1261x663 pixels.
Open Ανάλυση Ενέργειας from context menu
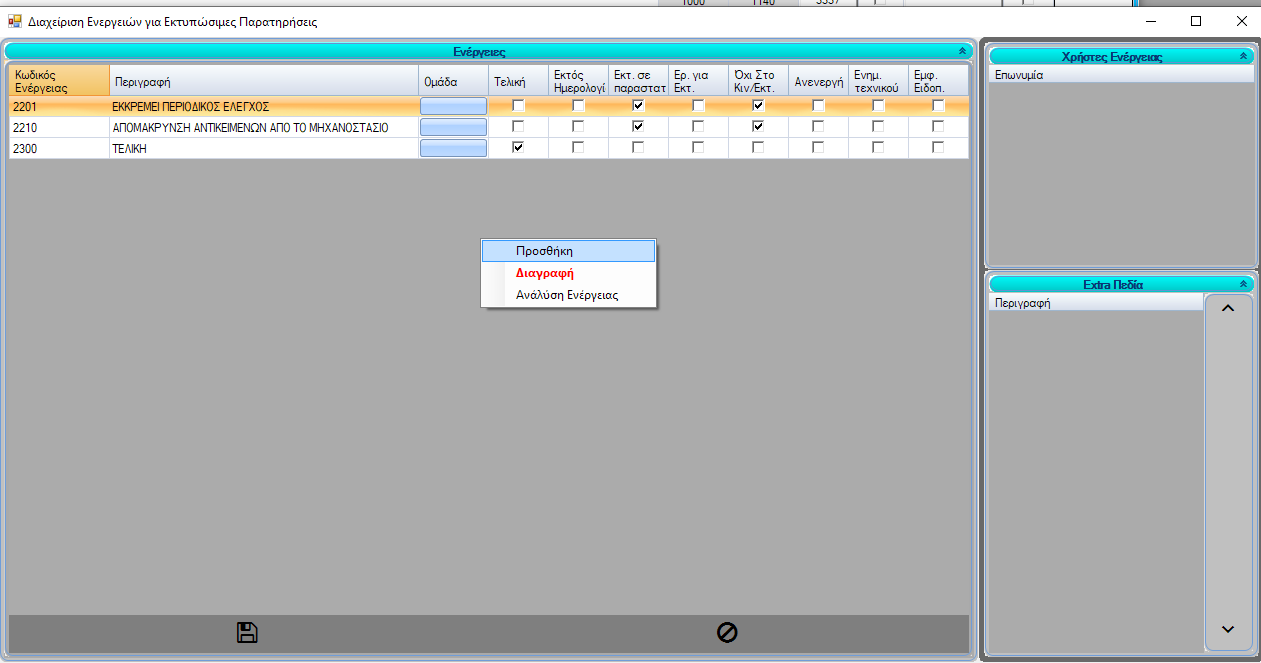[568, 295]
